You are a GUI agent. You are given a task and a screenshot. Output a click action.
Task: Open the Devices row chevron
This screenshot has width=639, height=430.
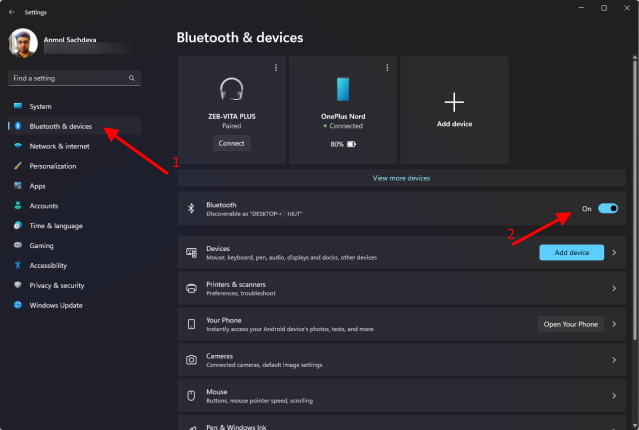[x=613, y=253]
